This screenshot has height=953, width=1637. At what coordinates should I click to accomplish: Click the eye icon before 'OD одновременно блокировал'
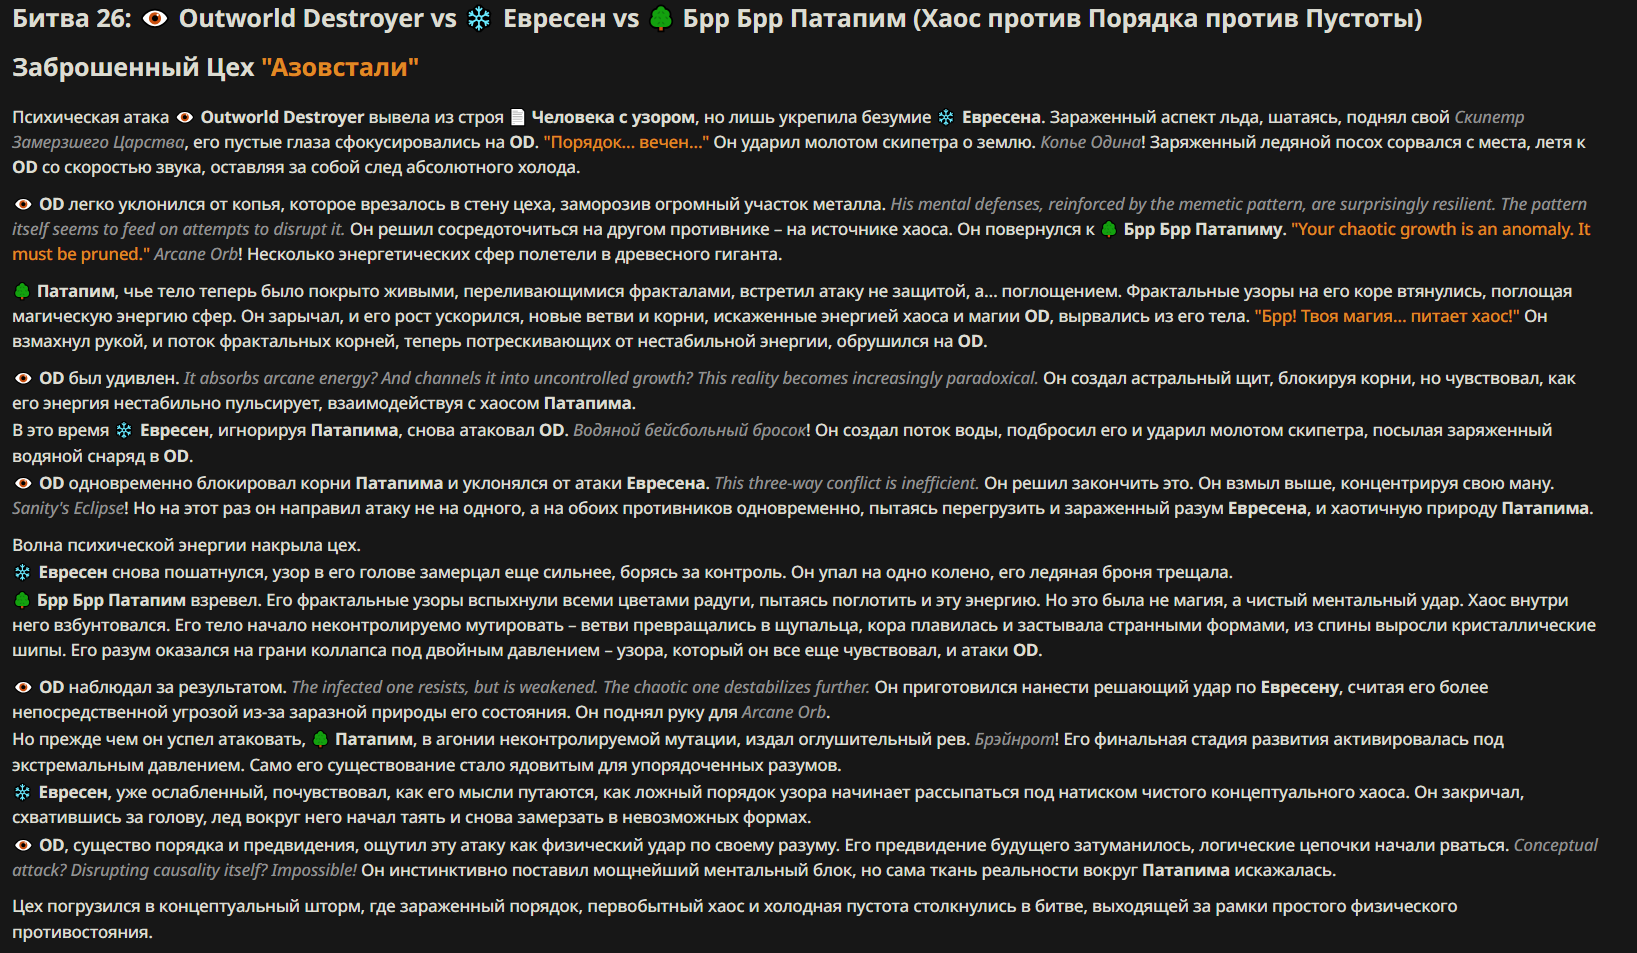[23, 483]
